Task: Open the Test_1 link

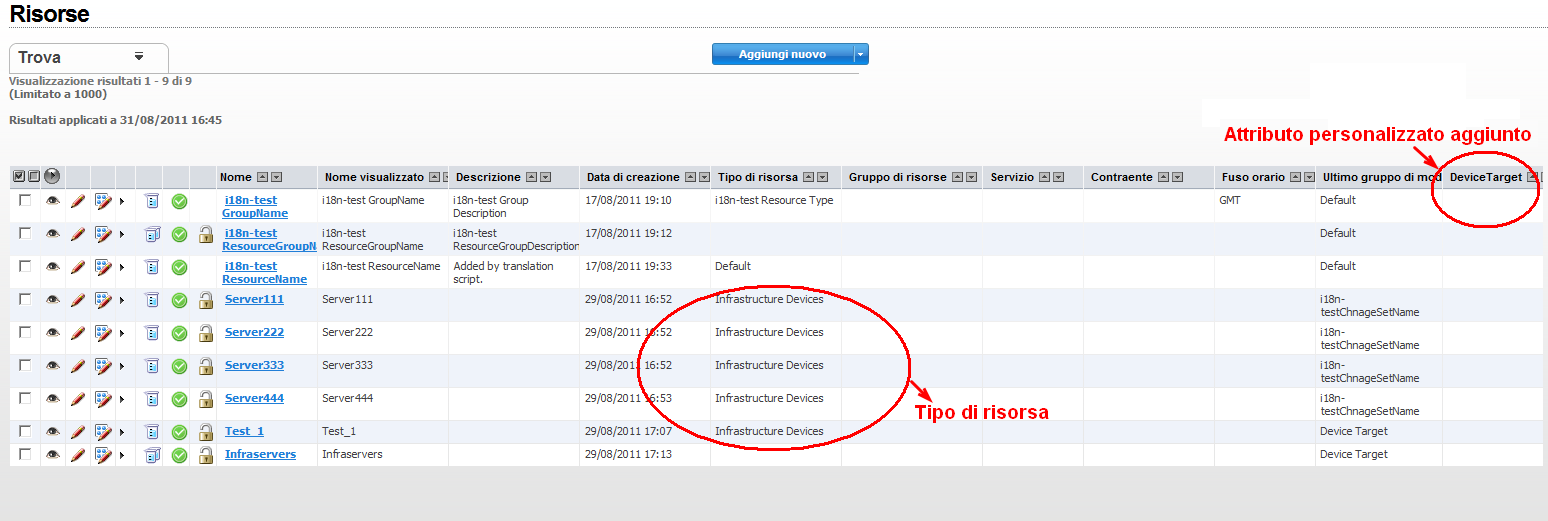Action: point(244,431)
